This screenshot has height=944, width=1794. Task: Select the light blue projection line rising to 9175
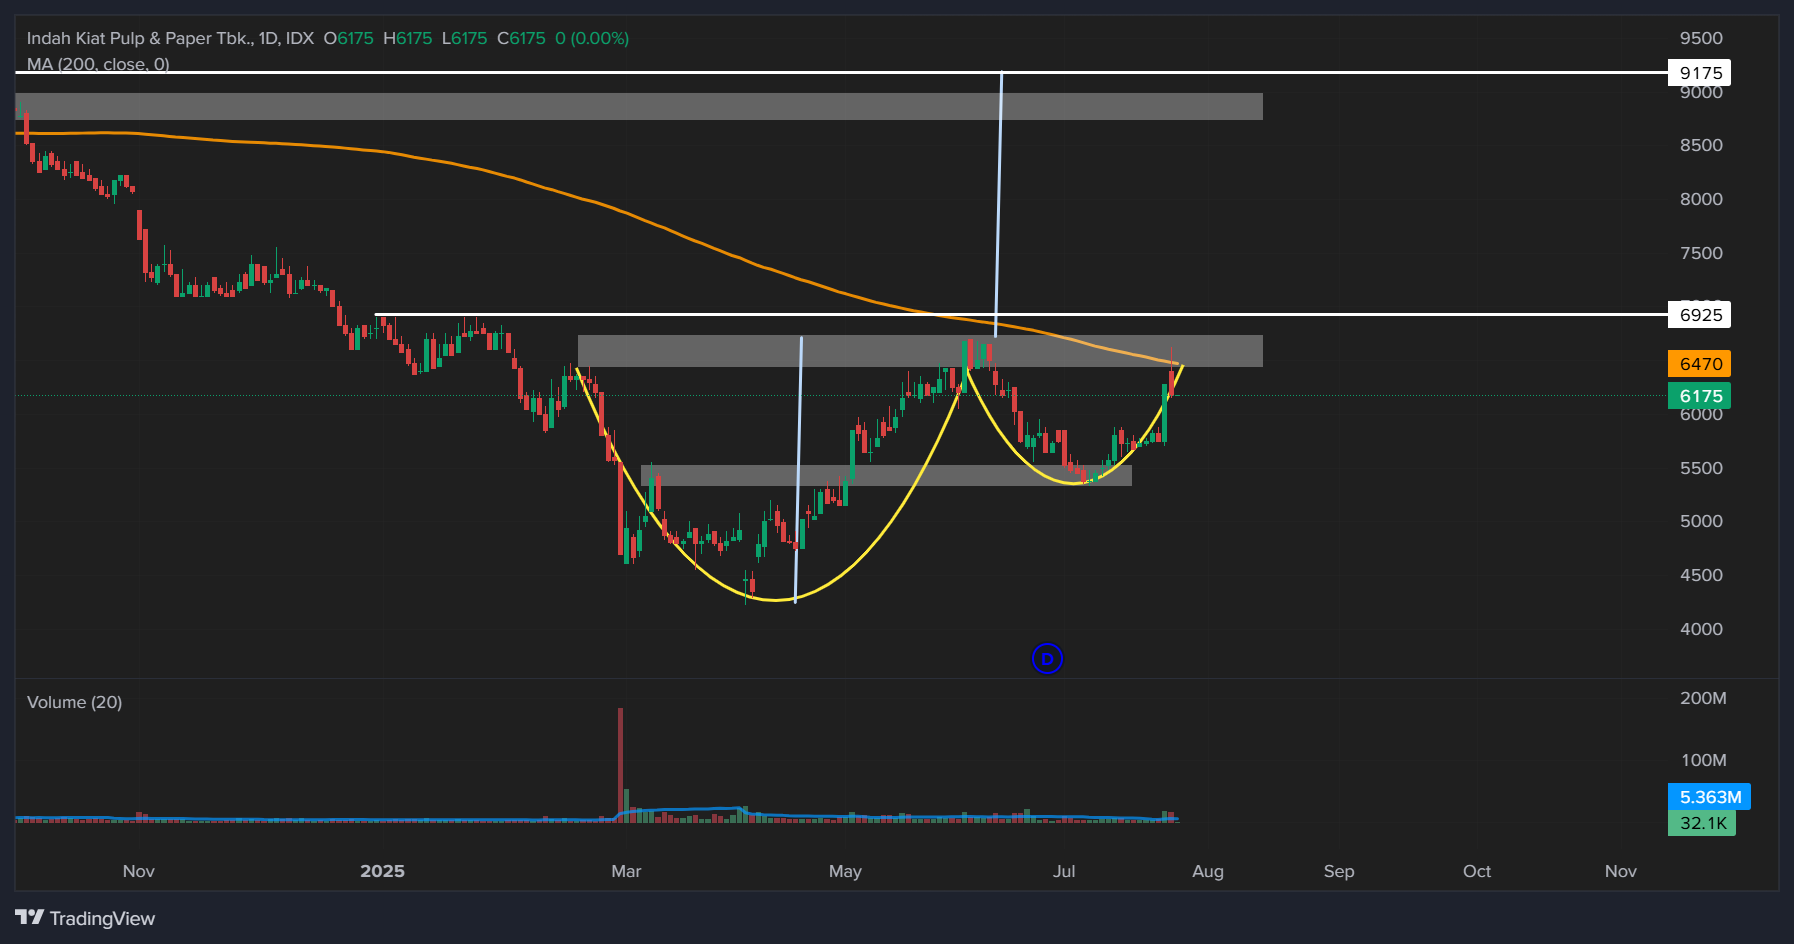(x=998, y=204)
